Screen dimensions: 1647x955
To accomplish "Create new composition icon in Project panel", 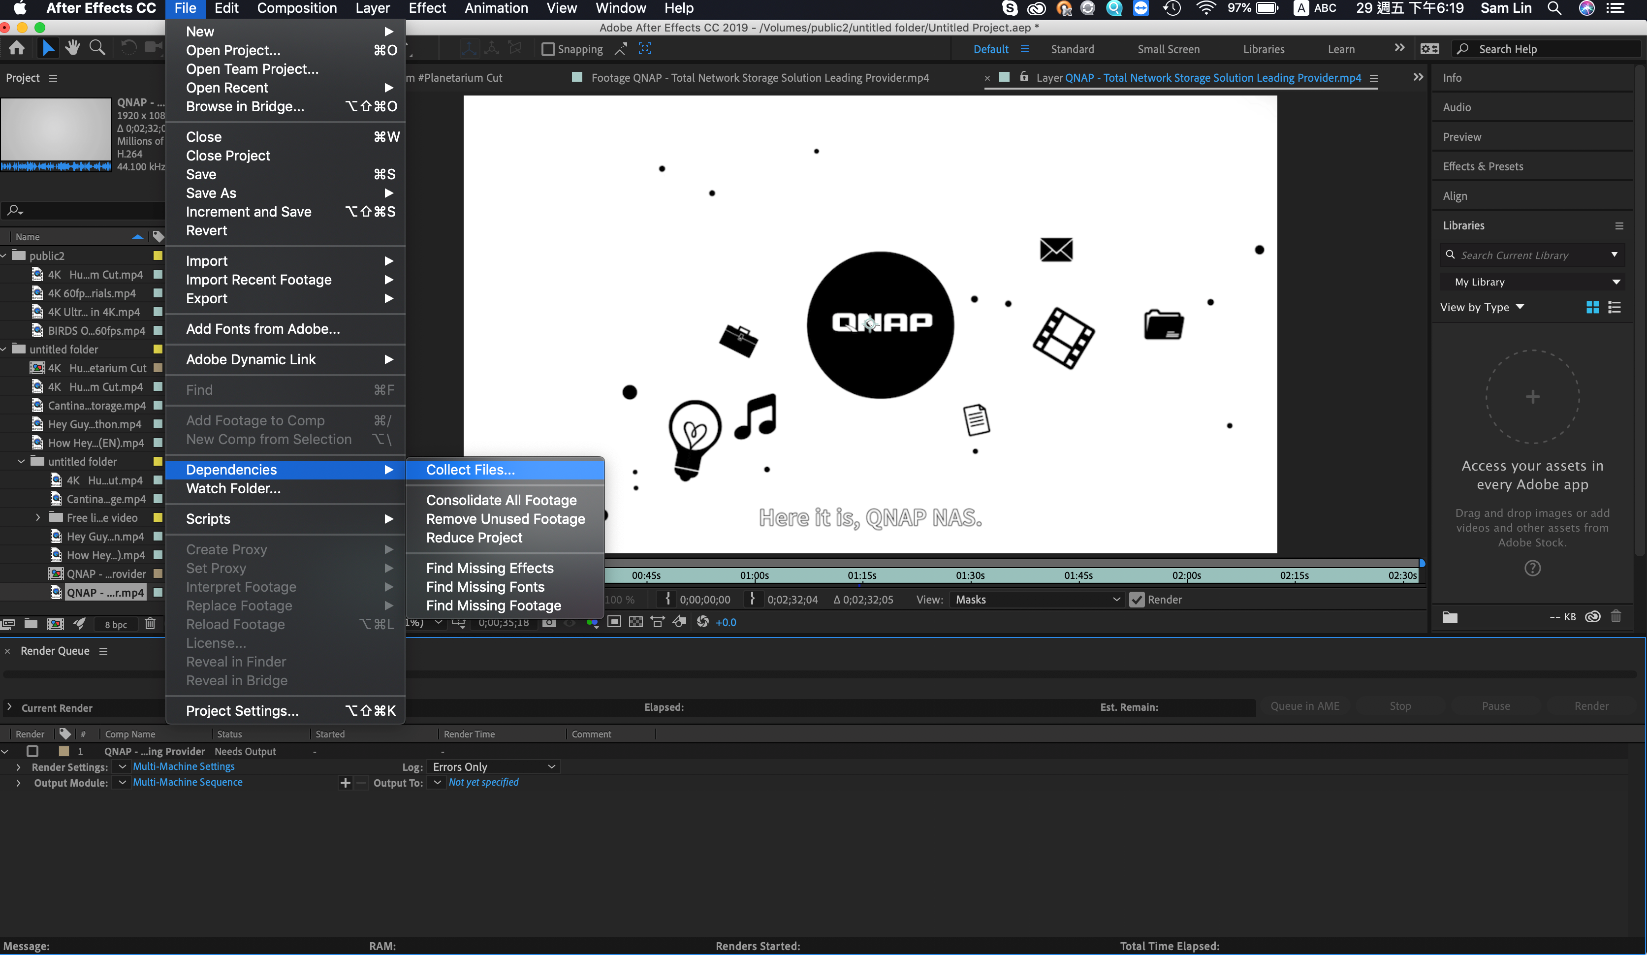I will (x=55, y=624).
